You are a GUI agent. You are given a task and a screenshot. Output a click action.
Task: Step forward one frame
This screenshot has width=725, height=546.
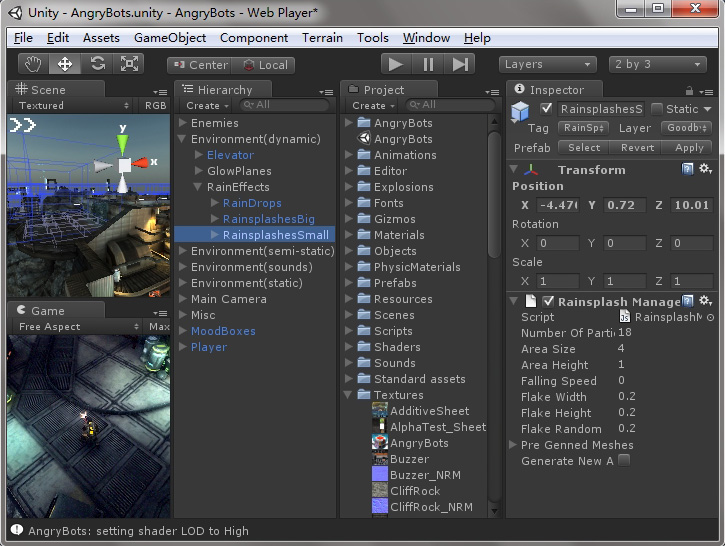click(x=460, y=64)
